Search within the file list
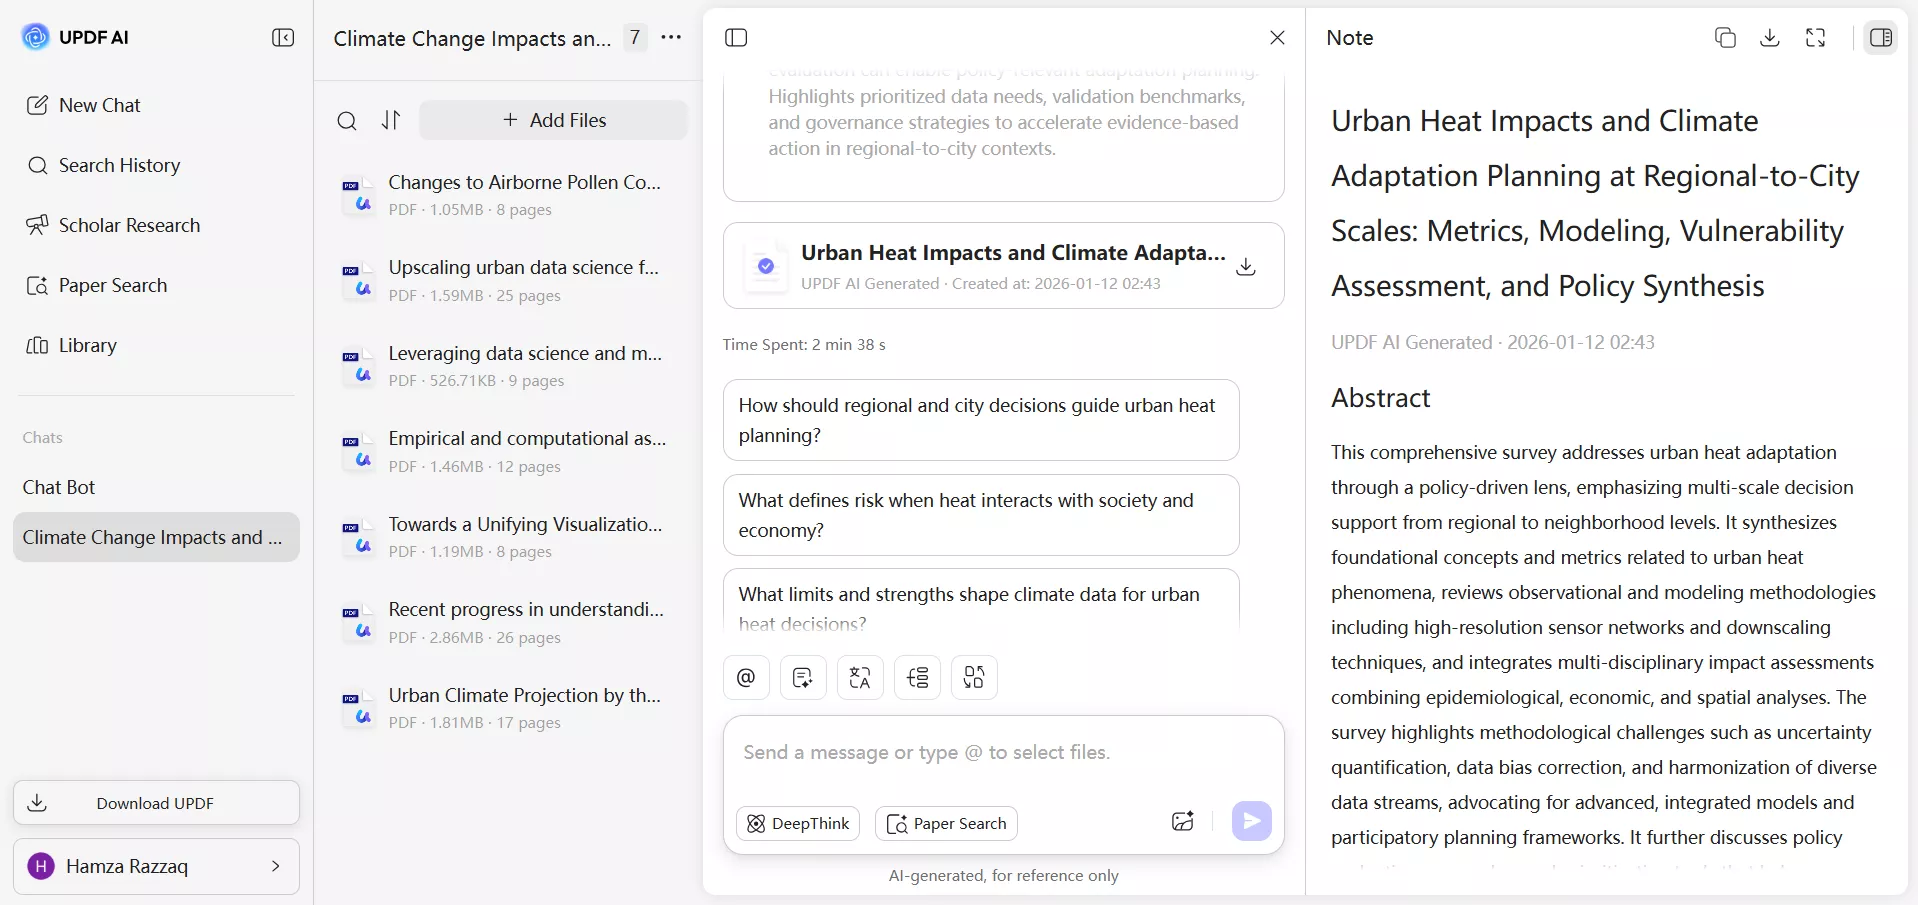 point(347,121)
